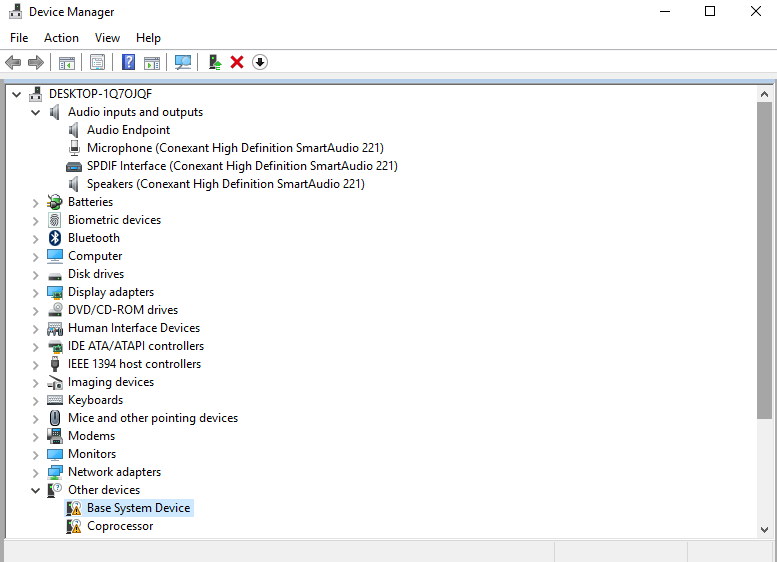Screen dimensions: 777x562
Task: Open the Action menu
Action: click(61, 38)
